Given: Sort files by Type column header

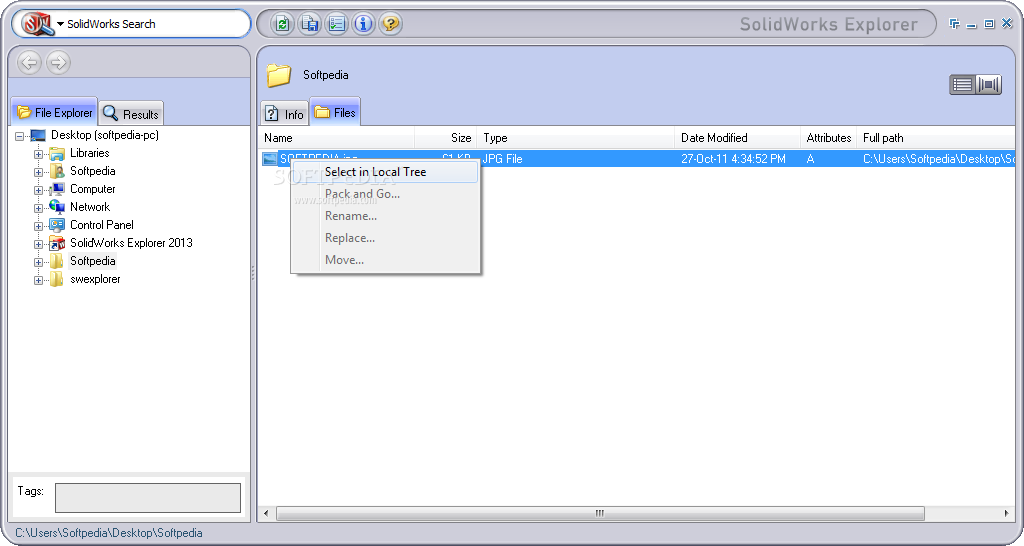Looking at the screenshot, I should 575,138.
